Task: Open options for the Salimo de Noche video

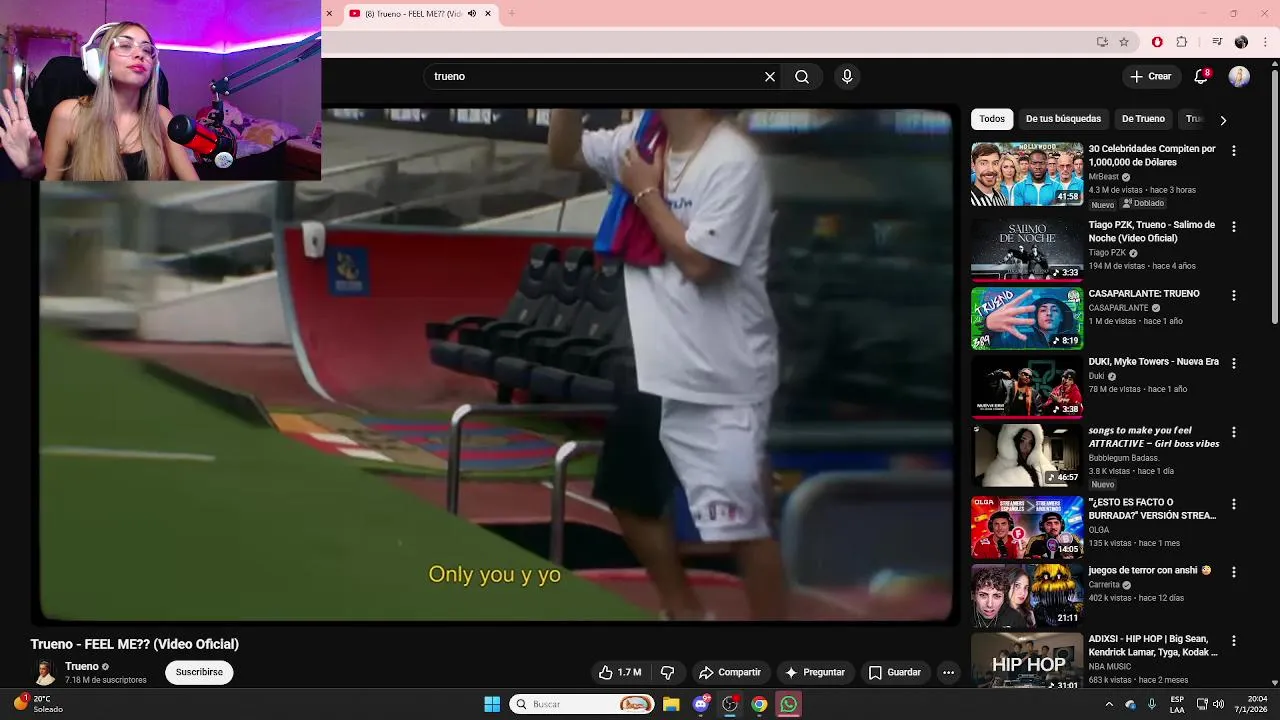Action: 1233,227
